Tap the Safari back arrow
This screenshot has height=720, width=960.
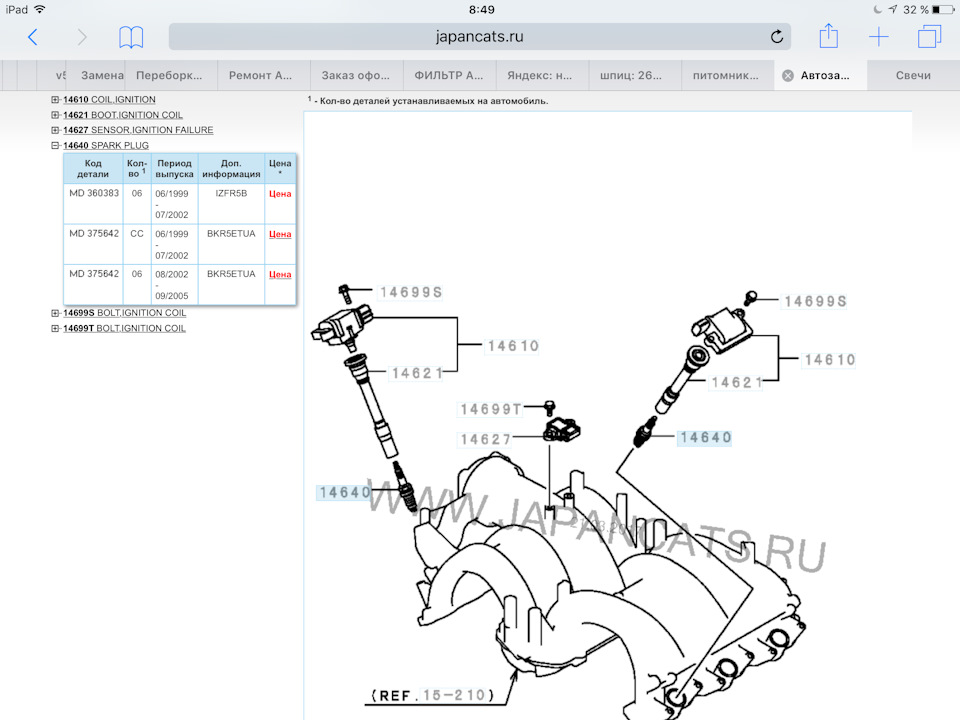tap(33, 38)
